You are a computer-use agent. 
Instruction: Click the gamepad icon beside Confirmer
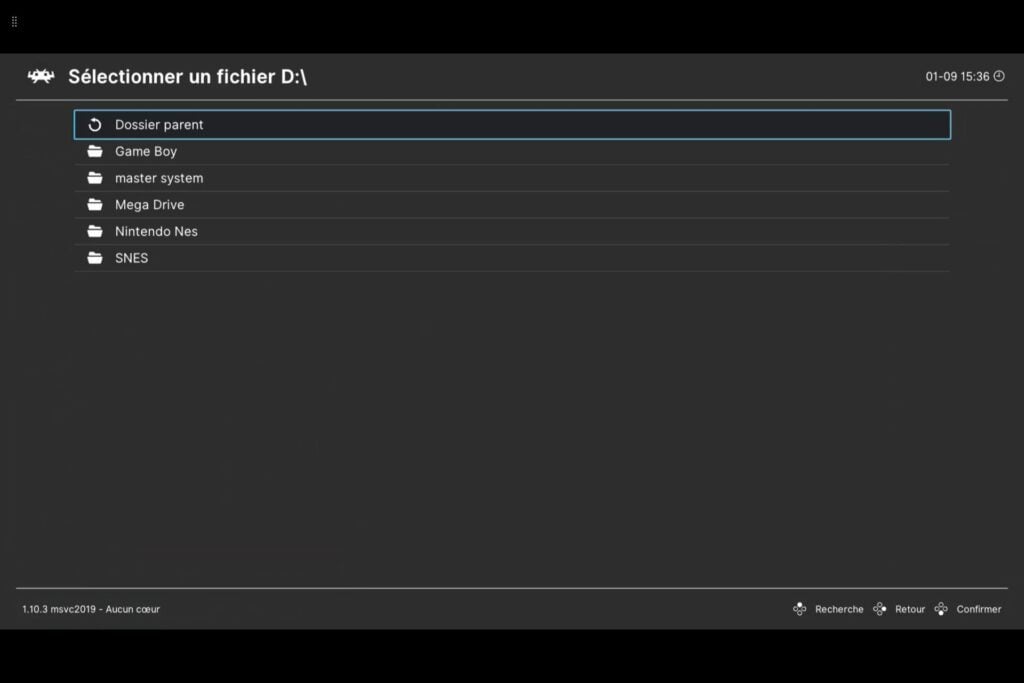point(941,609)
